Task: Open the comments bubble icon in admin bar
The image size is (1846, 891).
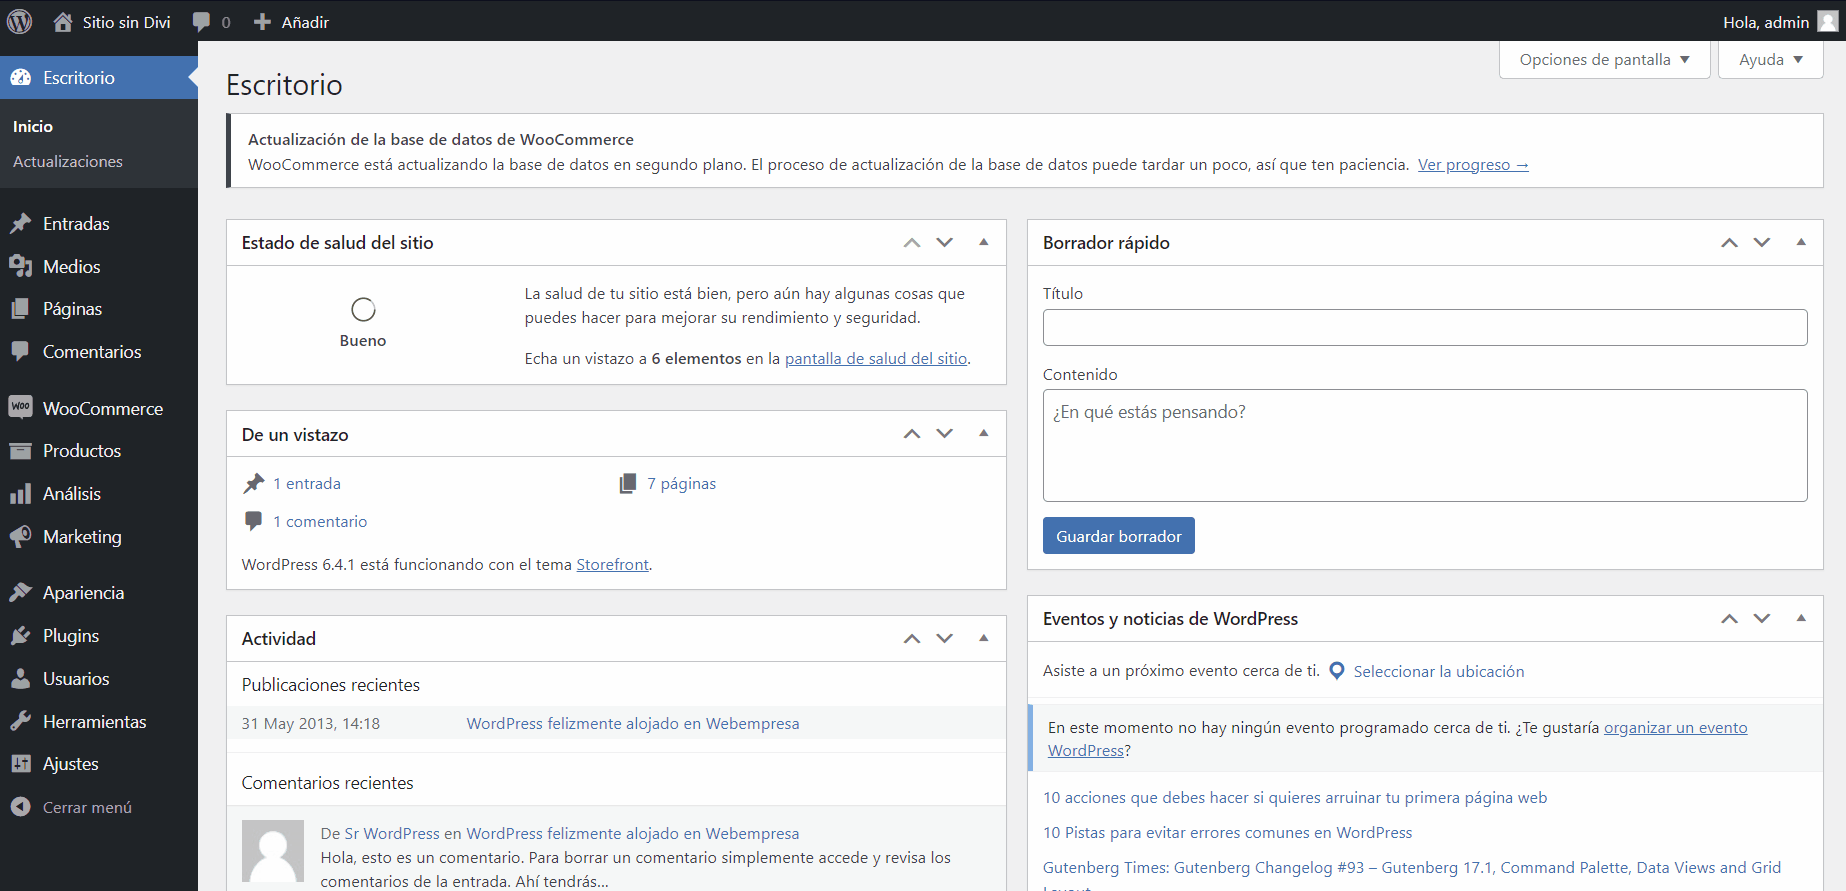Action: pyautogui.click(x=202, y=22)
